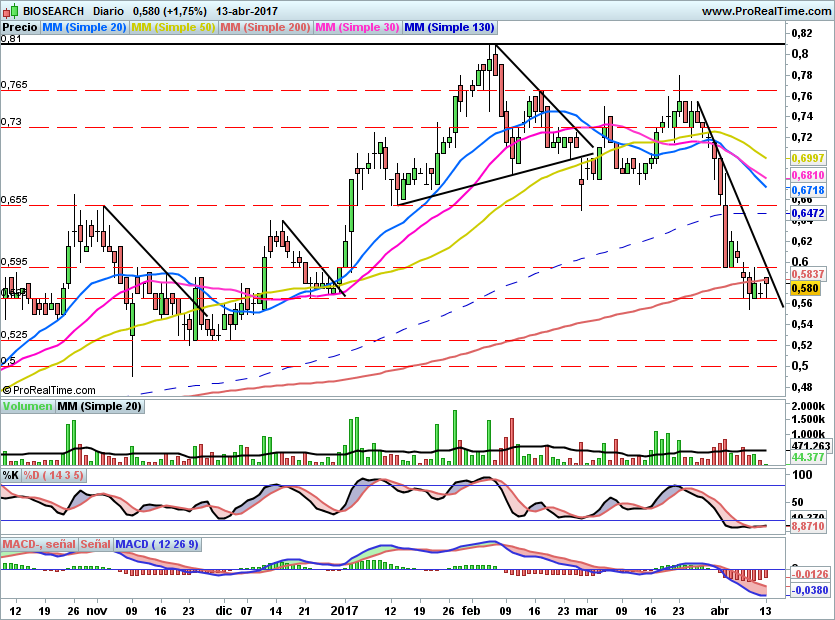Click the MACD (12 26 9) label
The width and height of the screenshot is (835, 620).
[157, 545]
